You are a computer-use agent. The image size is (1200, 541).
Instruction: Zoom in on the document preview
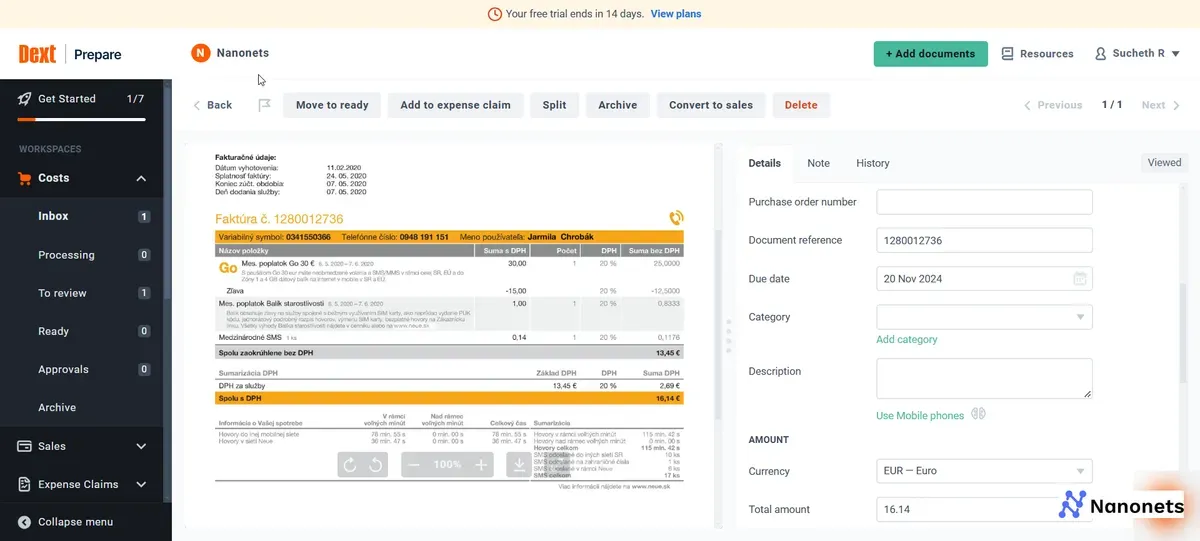[x=481, y=465]
